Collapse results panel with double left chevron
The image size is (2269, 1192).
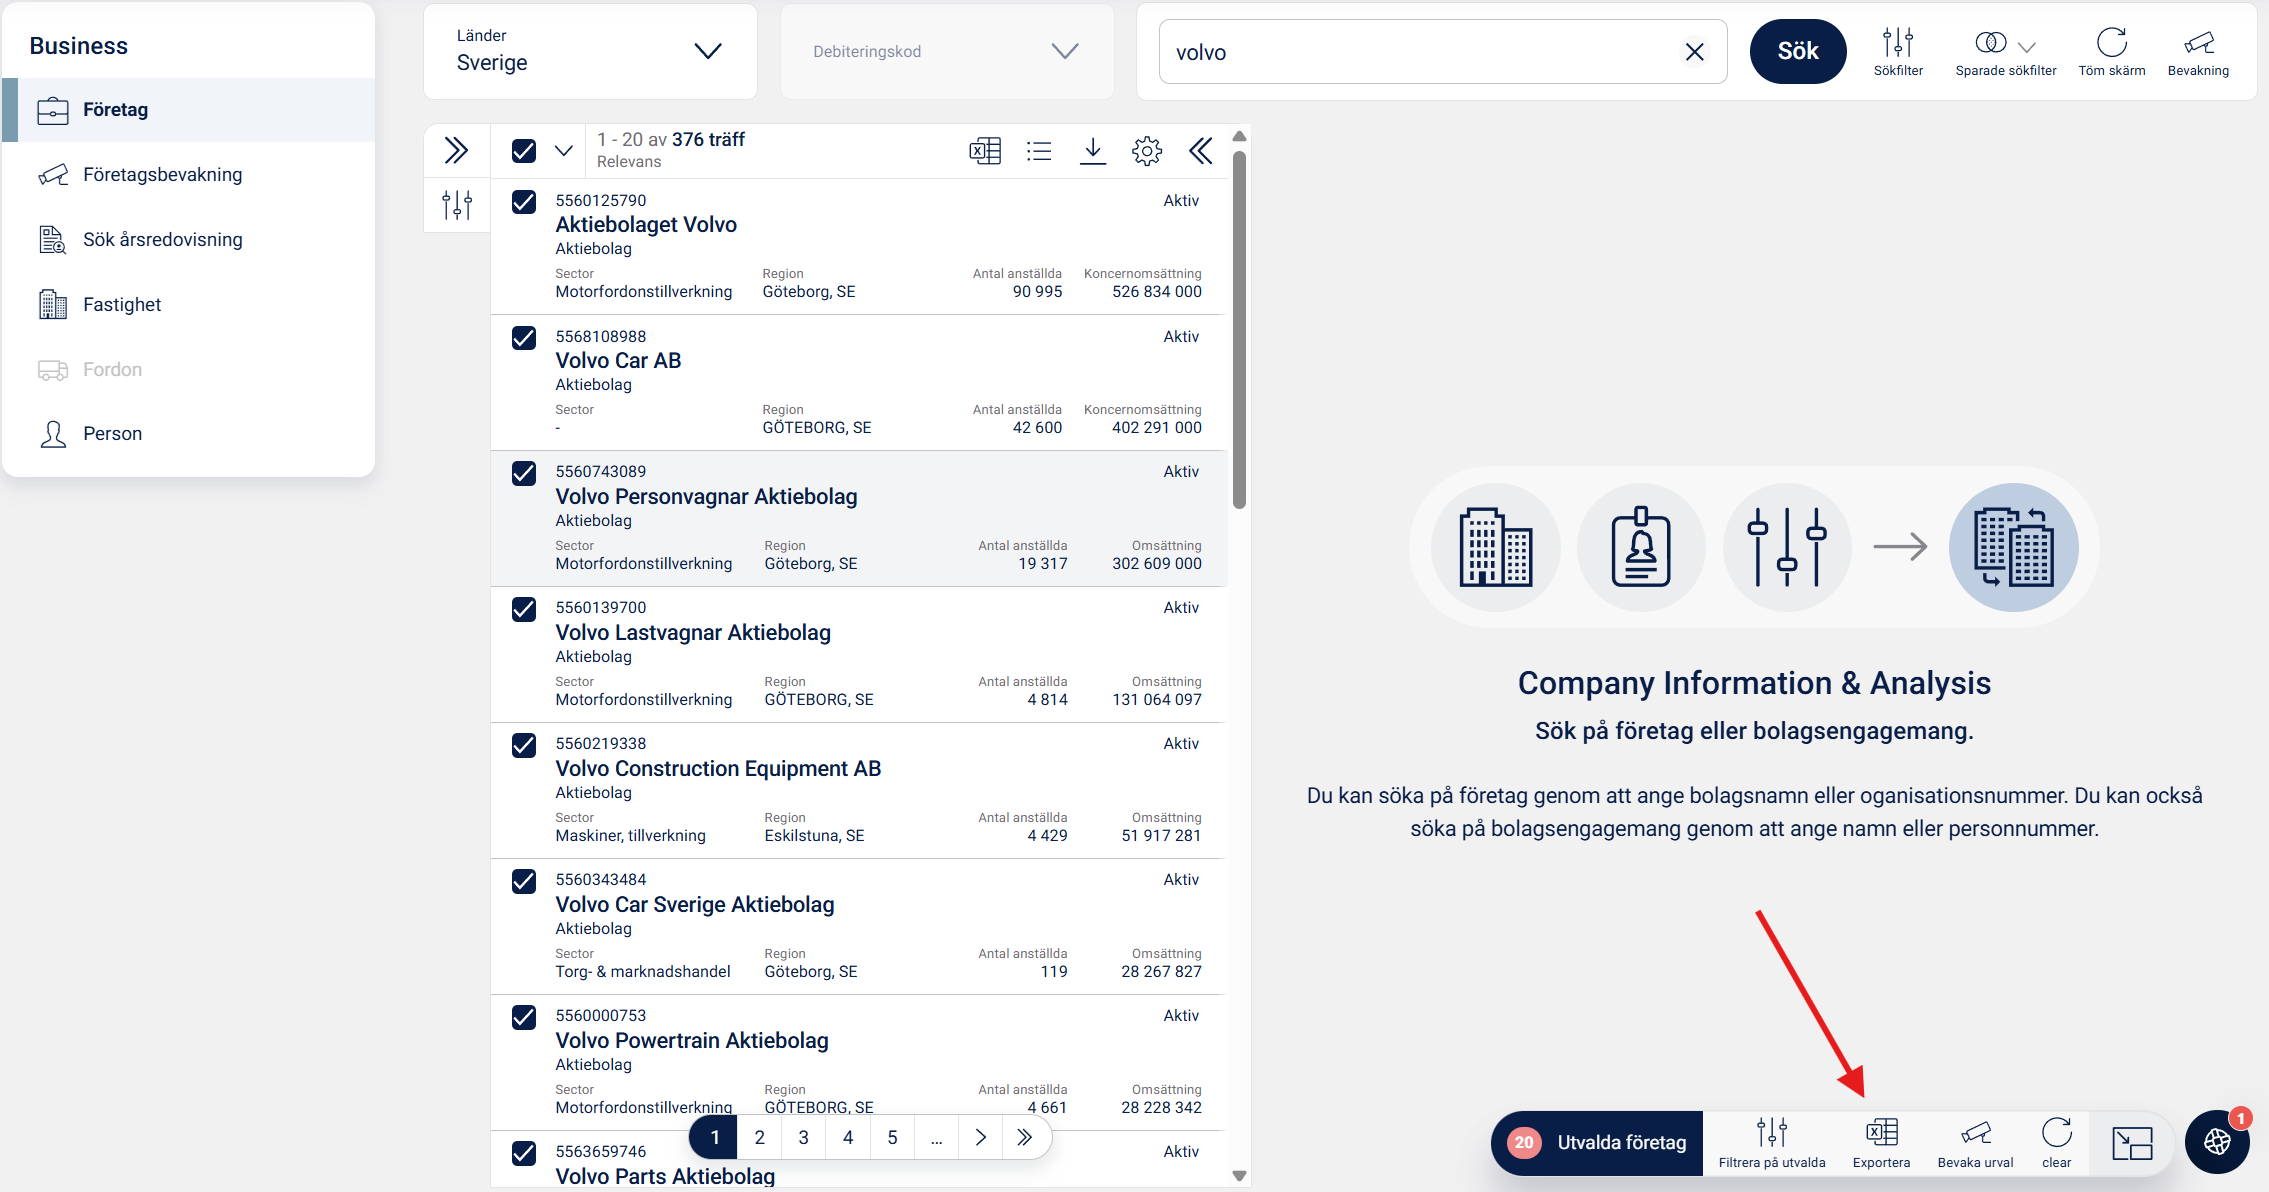1201,151
